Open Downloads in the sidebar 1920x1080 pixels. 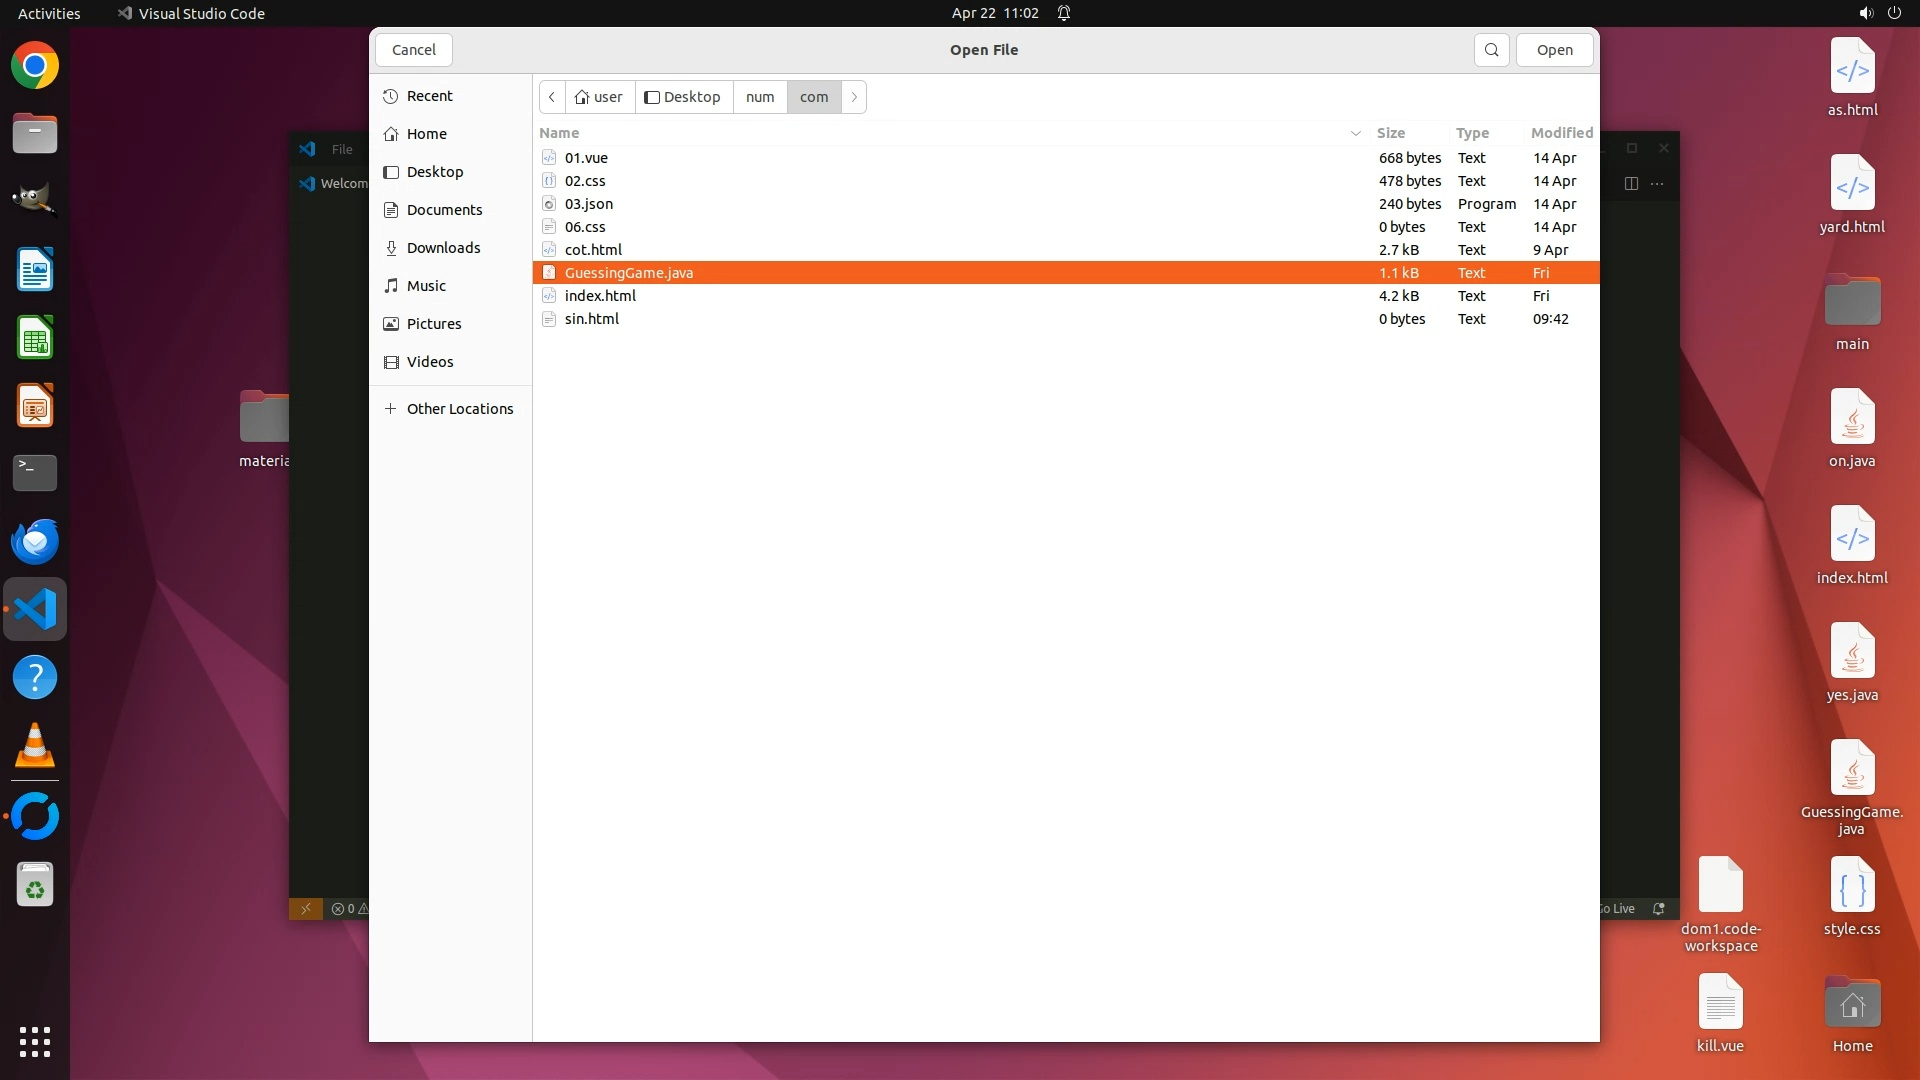[x=443, y=248]
